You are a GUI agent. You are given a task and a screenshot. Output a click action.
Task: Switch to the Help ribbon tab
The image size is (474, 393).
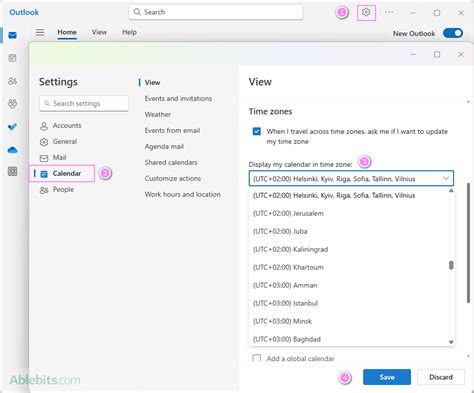tap(129, 32)
